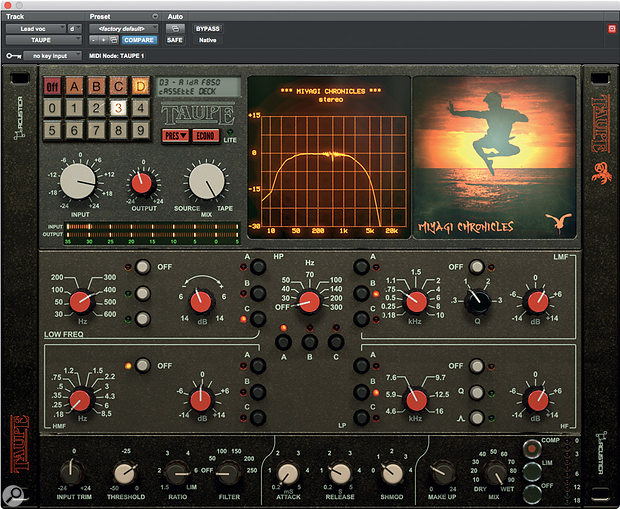Click the compressor ATTACK knob
620x509 pixels.
[x=288, y=473]
